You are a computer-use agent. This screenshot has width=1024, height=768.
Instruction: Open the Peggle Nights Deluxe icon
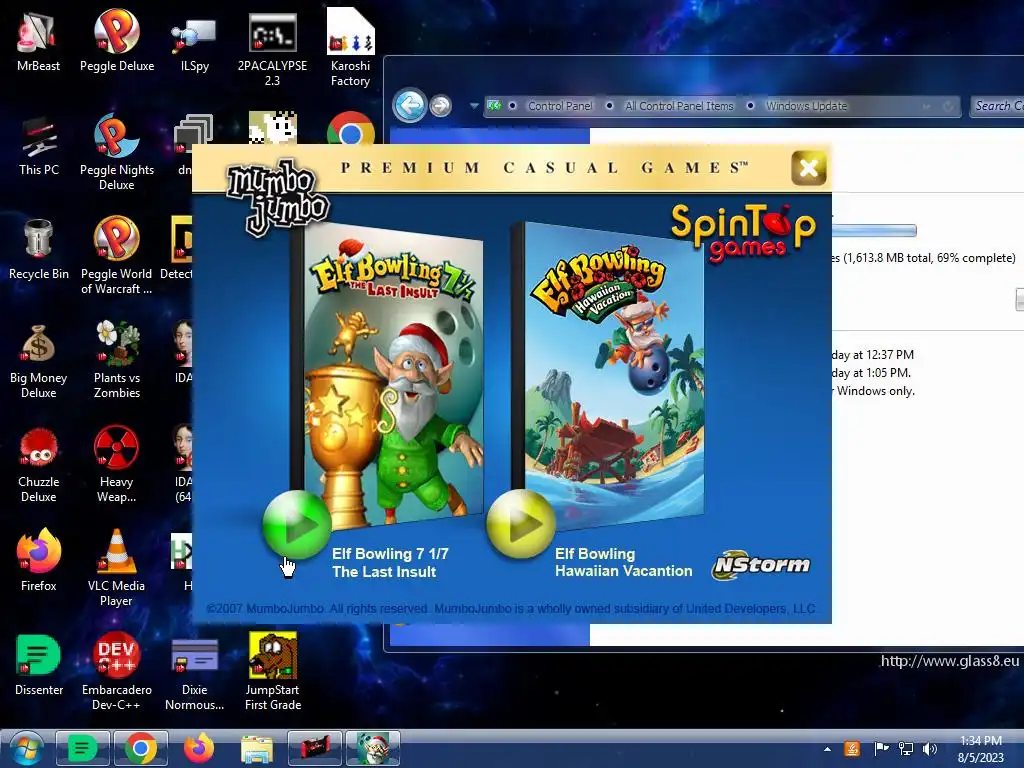[x=117, y=152]
